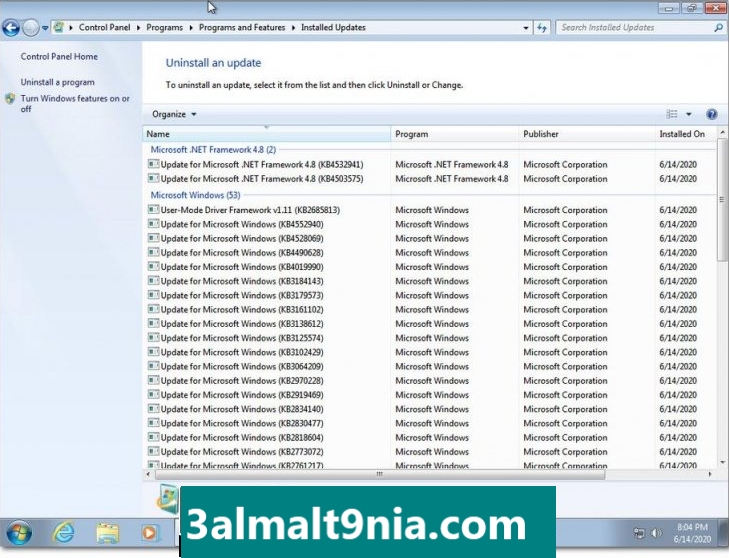Launch Windows Media Player from taskbar
Viewport: 729px width, 558px height.
pos(149,533)
